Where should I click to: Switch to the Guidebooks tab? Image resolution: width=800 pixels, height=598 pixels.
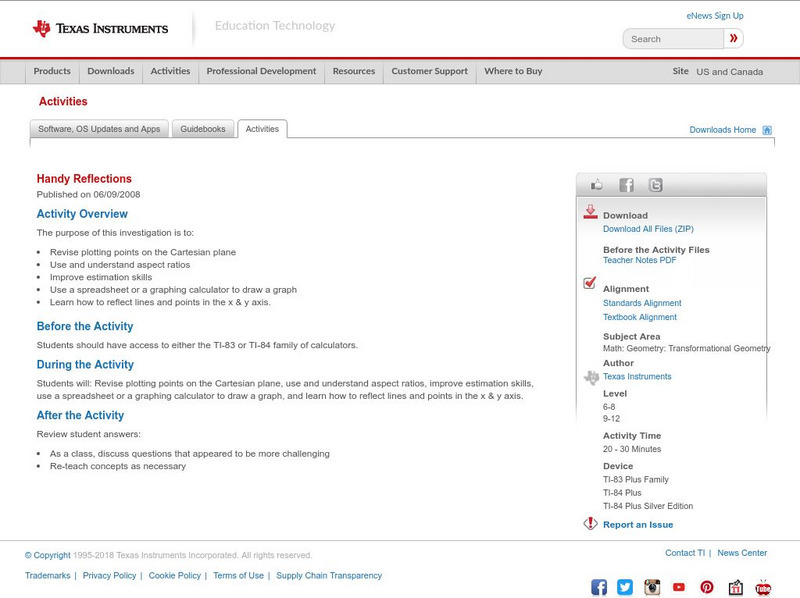(203, 129)
